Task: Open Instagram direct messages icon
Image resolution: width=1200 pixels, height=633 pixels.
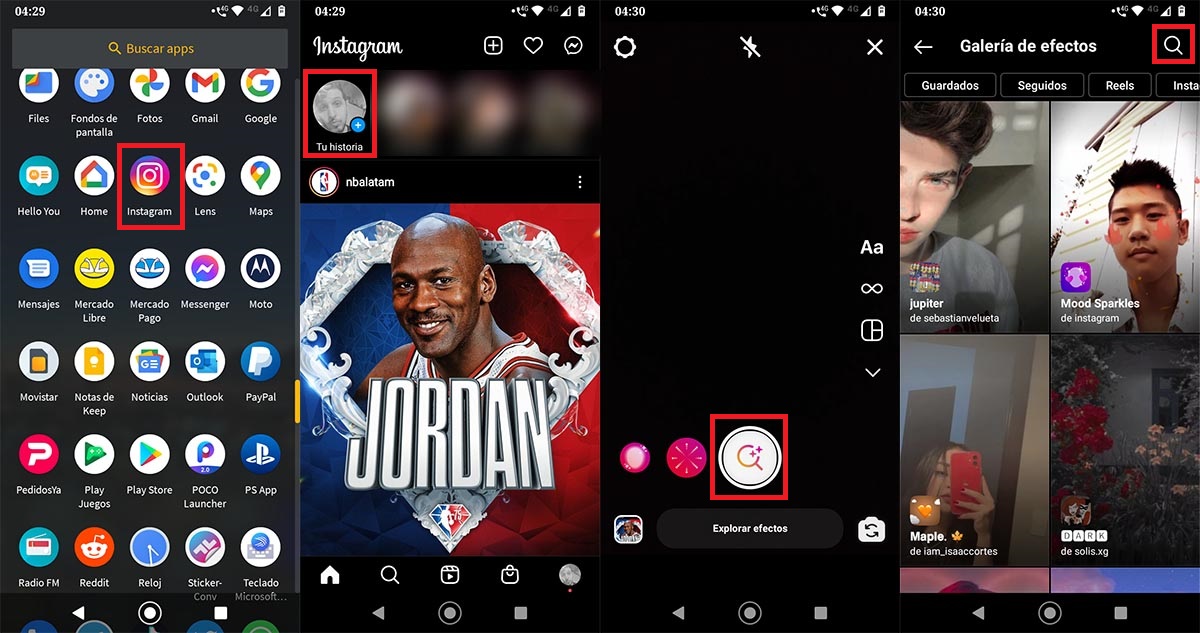Action: [x=573, y=46]
